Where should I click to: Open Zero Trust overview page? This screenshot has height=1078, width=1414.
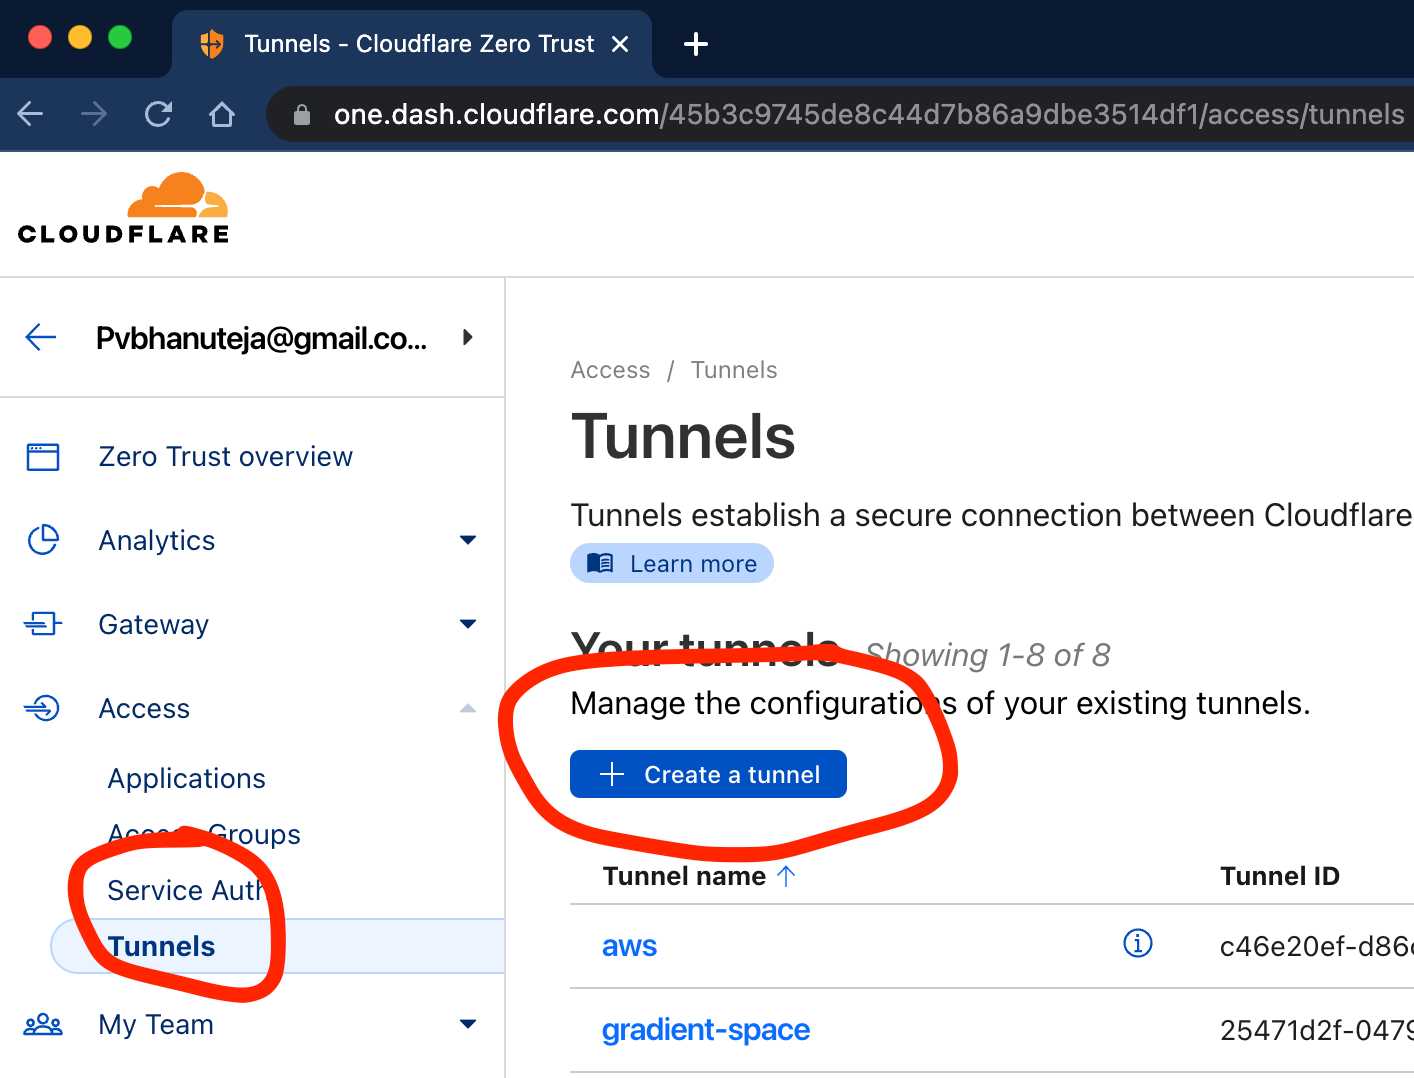[225, 457]
